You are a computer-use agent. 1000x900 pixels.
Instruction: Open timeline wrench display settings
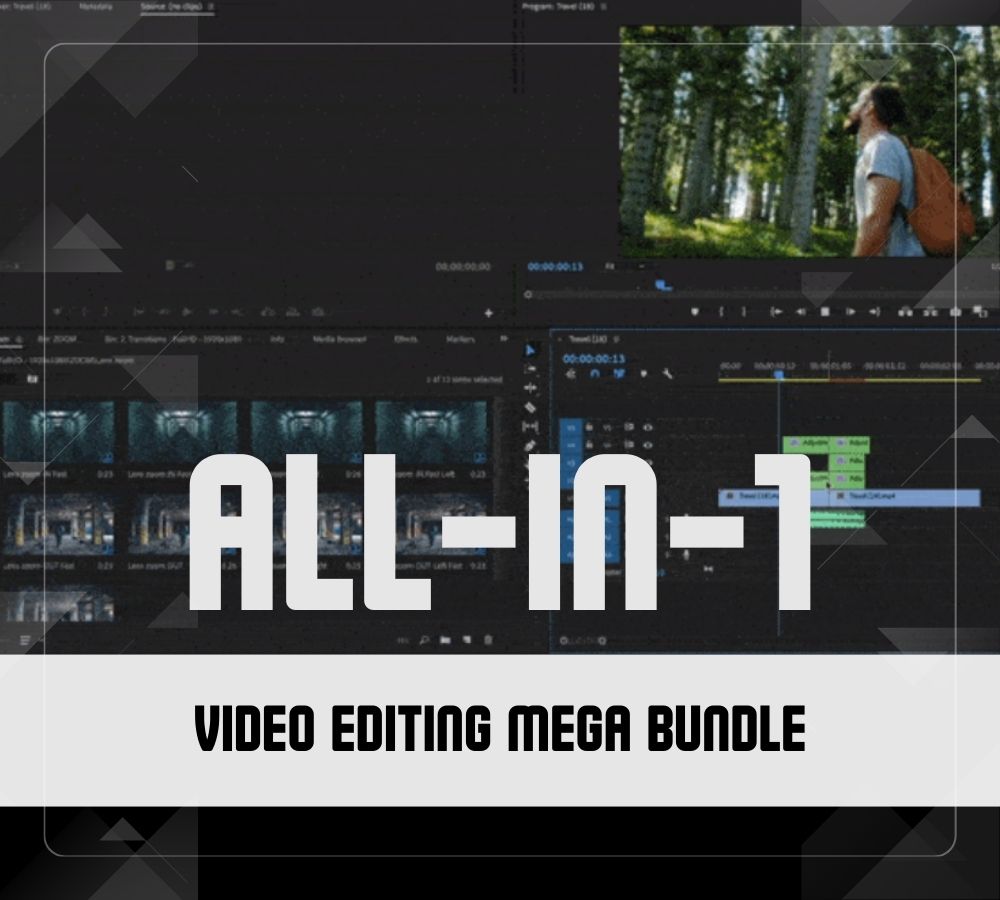[667, 374]
